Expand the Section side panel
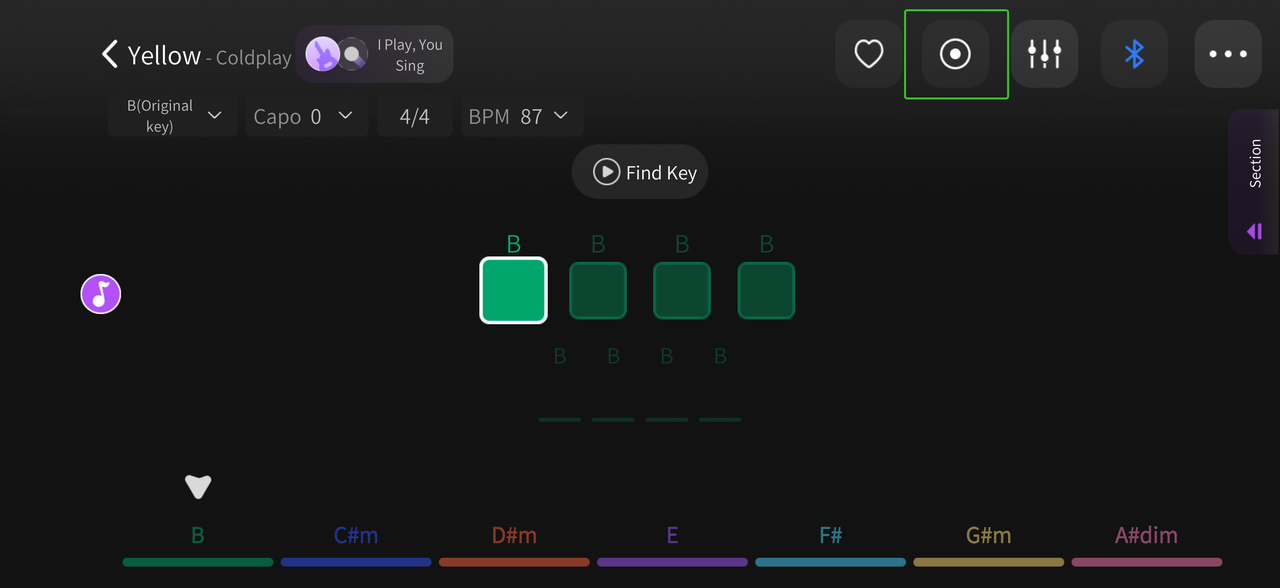 coord(1254,182)
